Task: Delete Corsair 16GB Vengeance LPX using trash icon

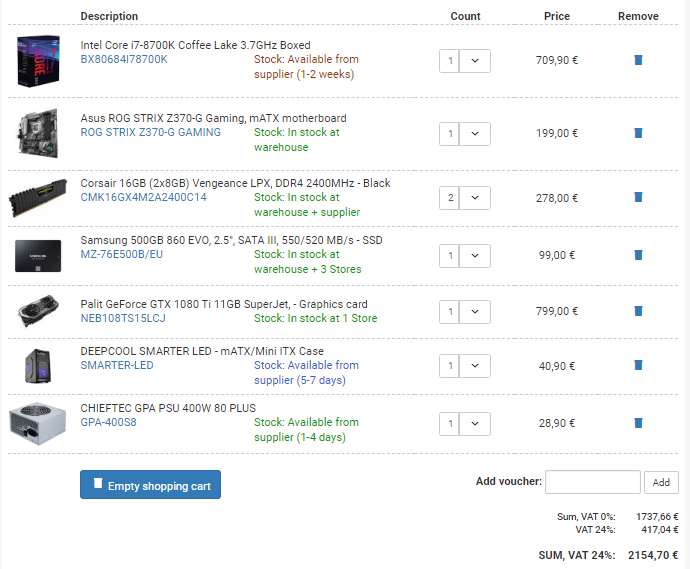Action: click(638, 197)
